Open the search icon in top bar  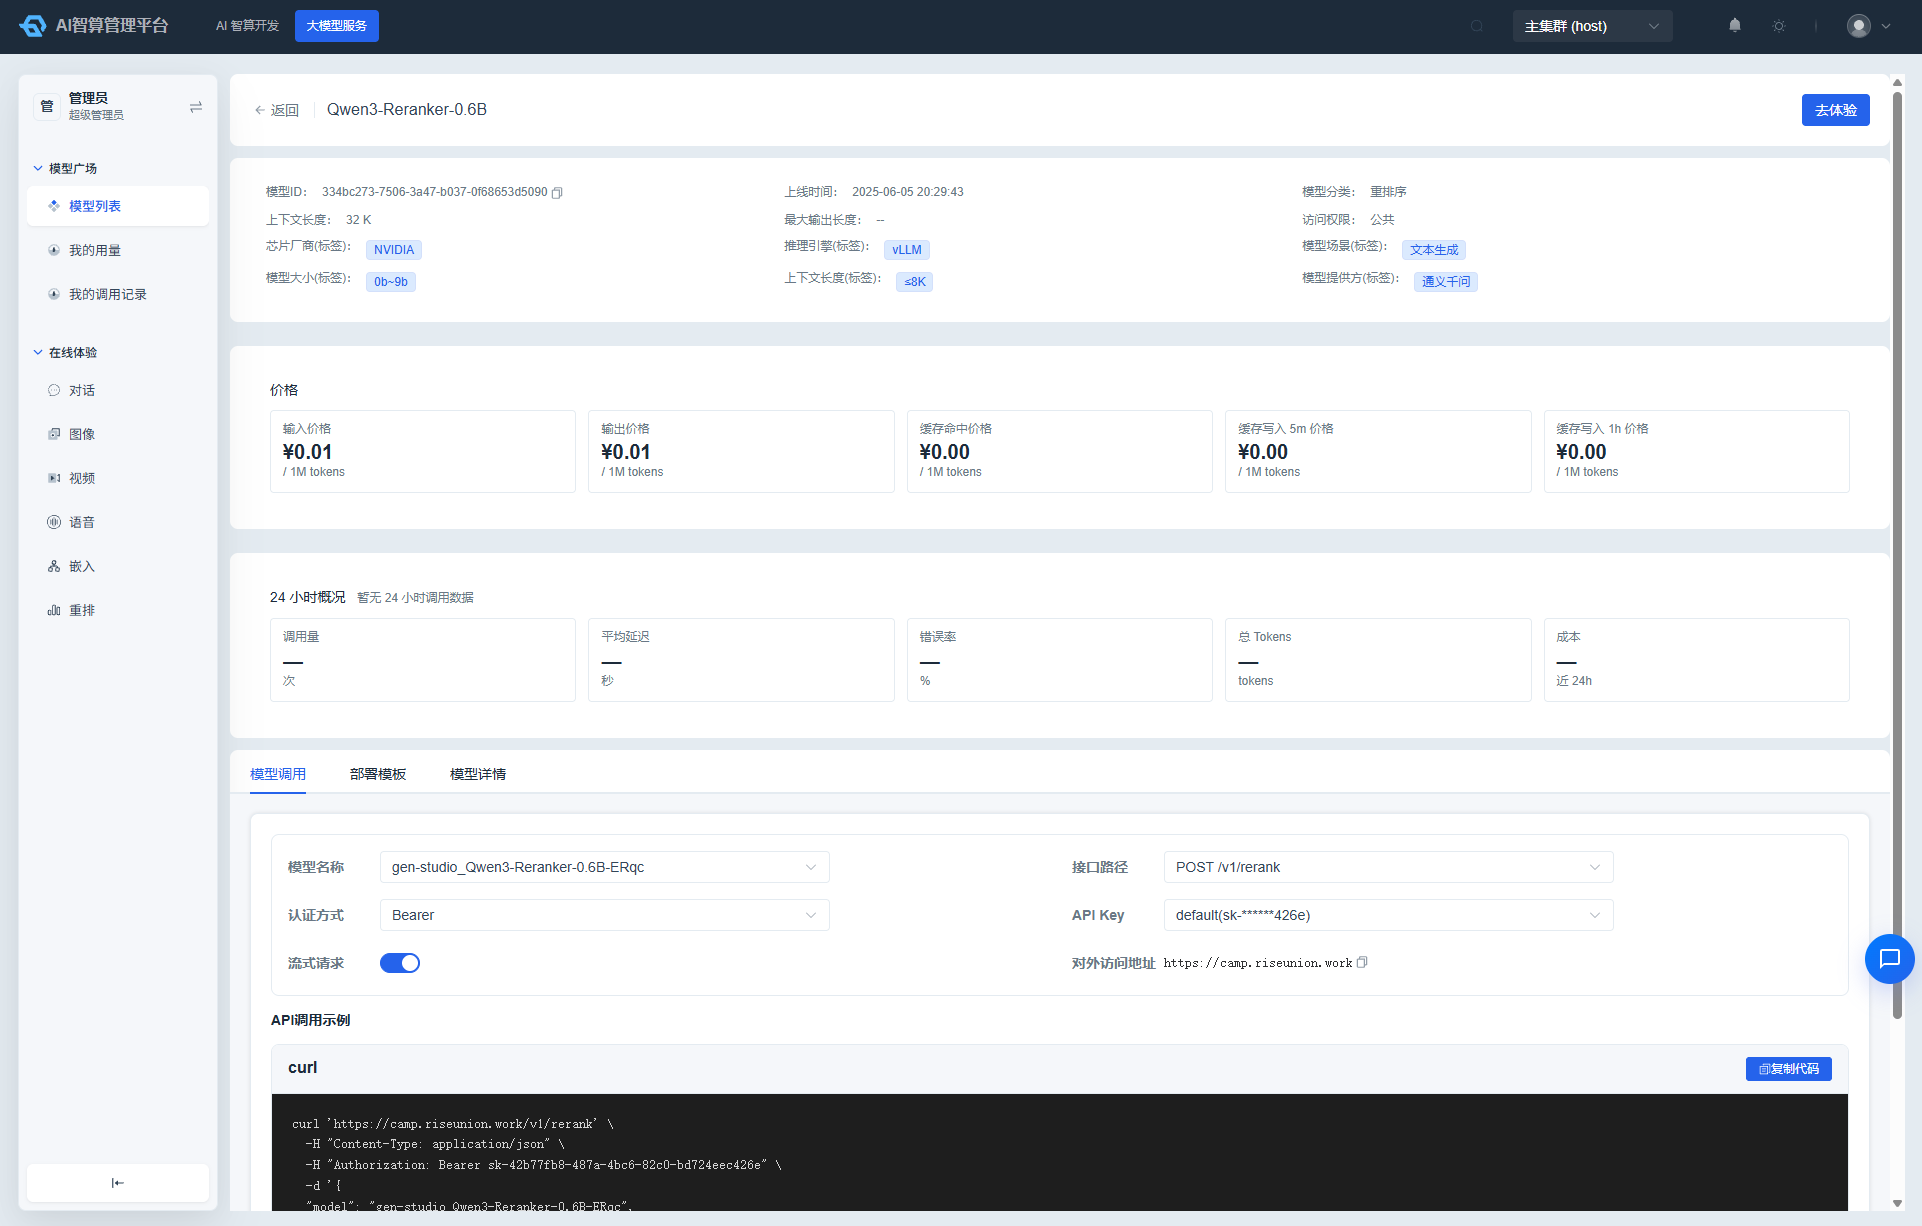pyautogui.click(x=1477, y=26)
